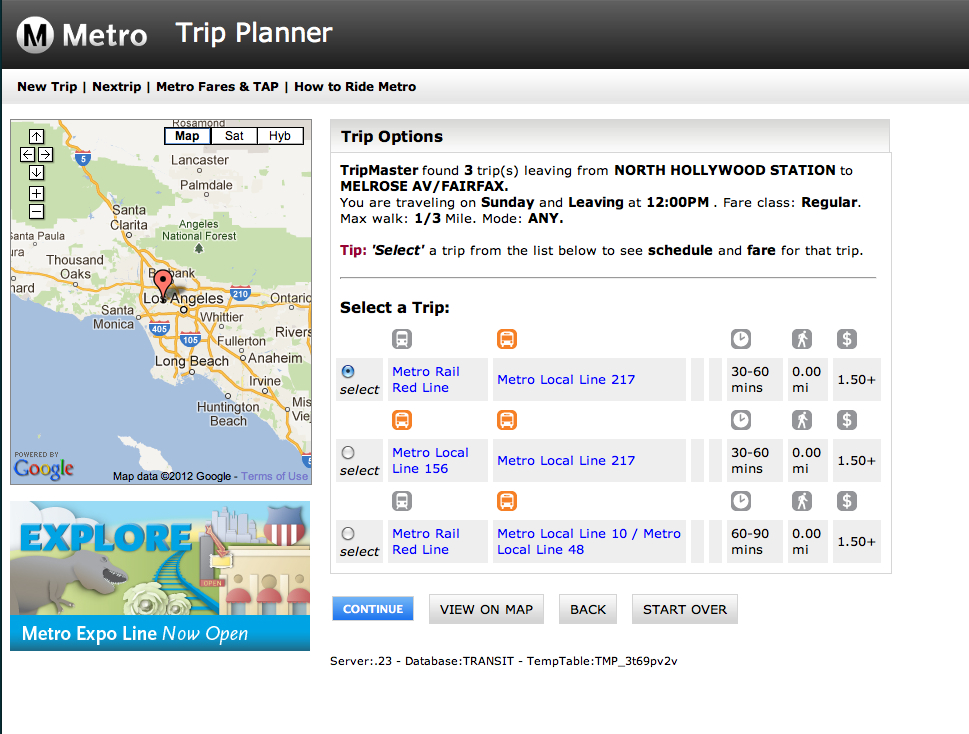Image resolution: width=969 pixels, height=734 pixels.
Task: Select the Line 156 trip radio button
Action: (x=348, y=452)
